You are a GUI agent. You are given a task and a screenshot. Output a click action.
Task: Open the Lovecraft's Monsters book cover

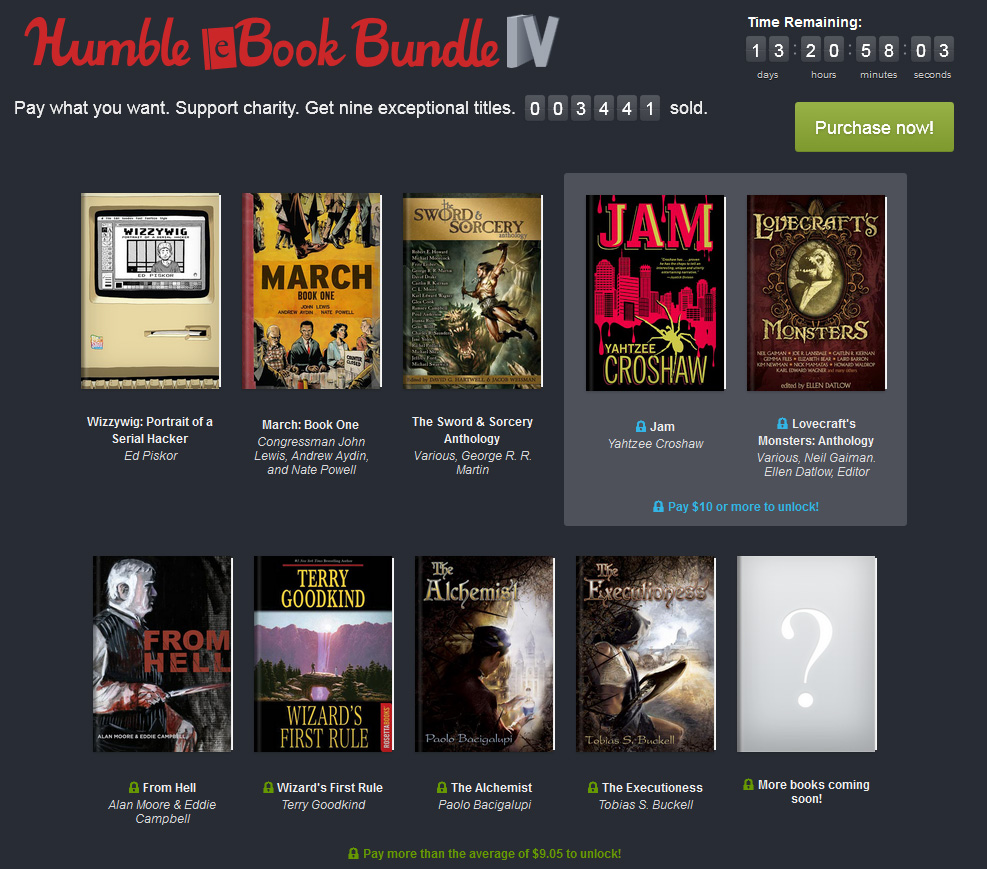tap(817, 293)
